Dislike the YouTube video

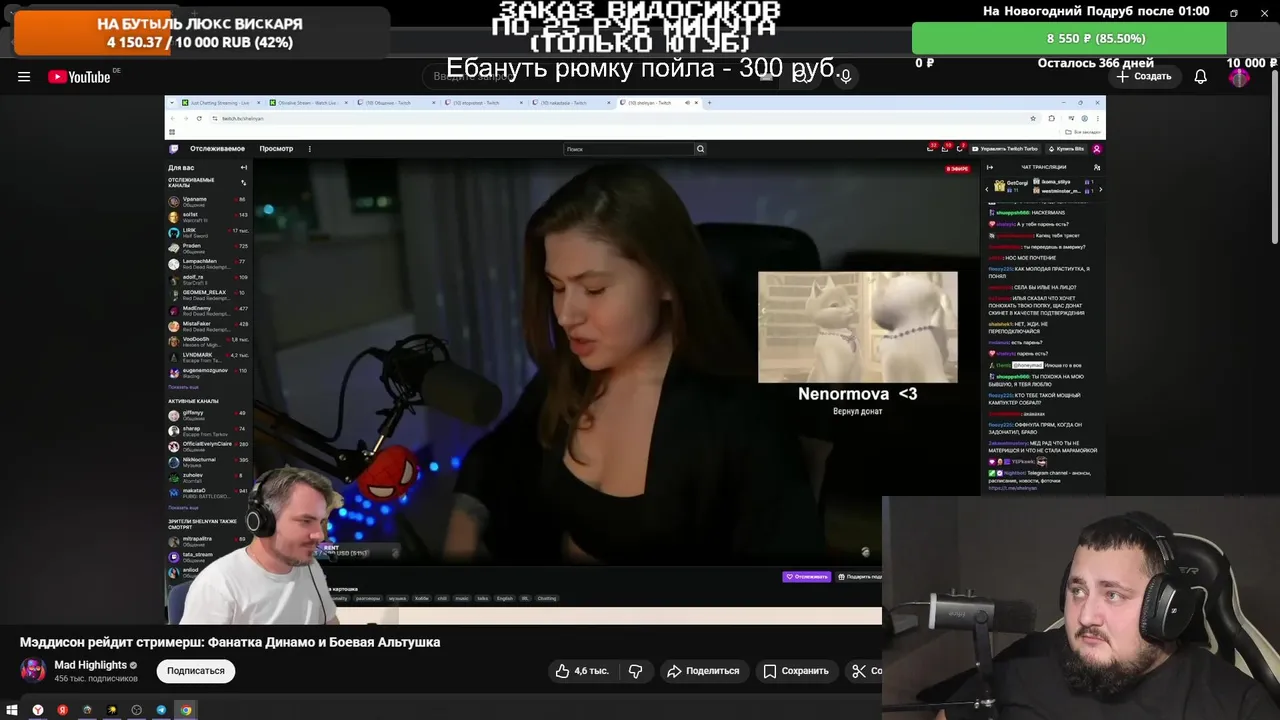click(636, 671)
